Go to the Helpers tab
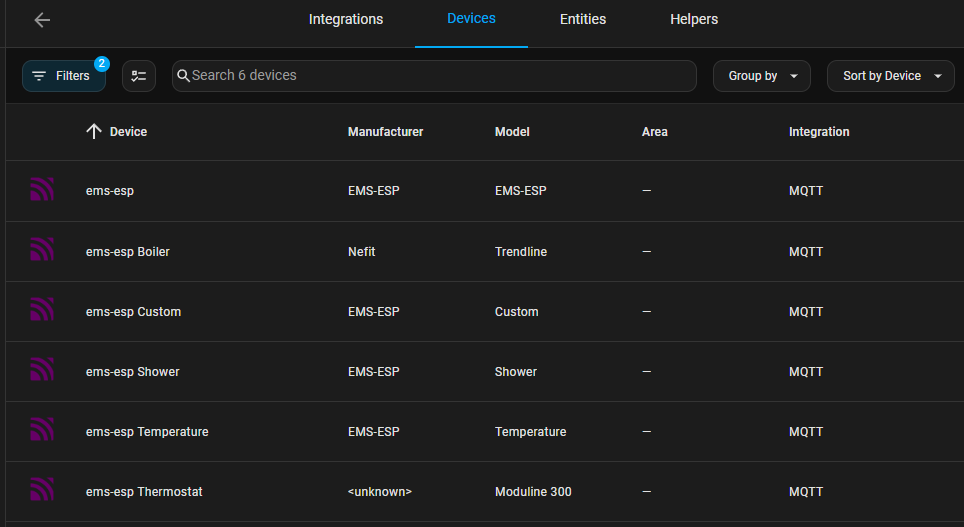This screenshot has width=964, height=527. point(693,20)
